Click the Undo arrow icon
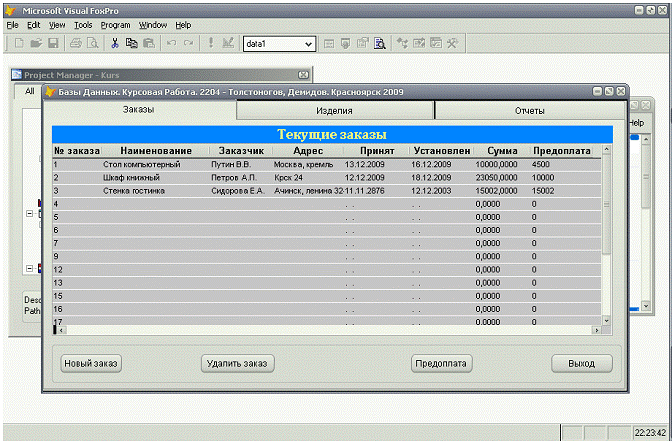 [x=171, y=44]
